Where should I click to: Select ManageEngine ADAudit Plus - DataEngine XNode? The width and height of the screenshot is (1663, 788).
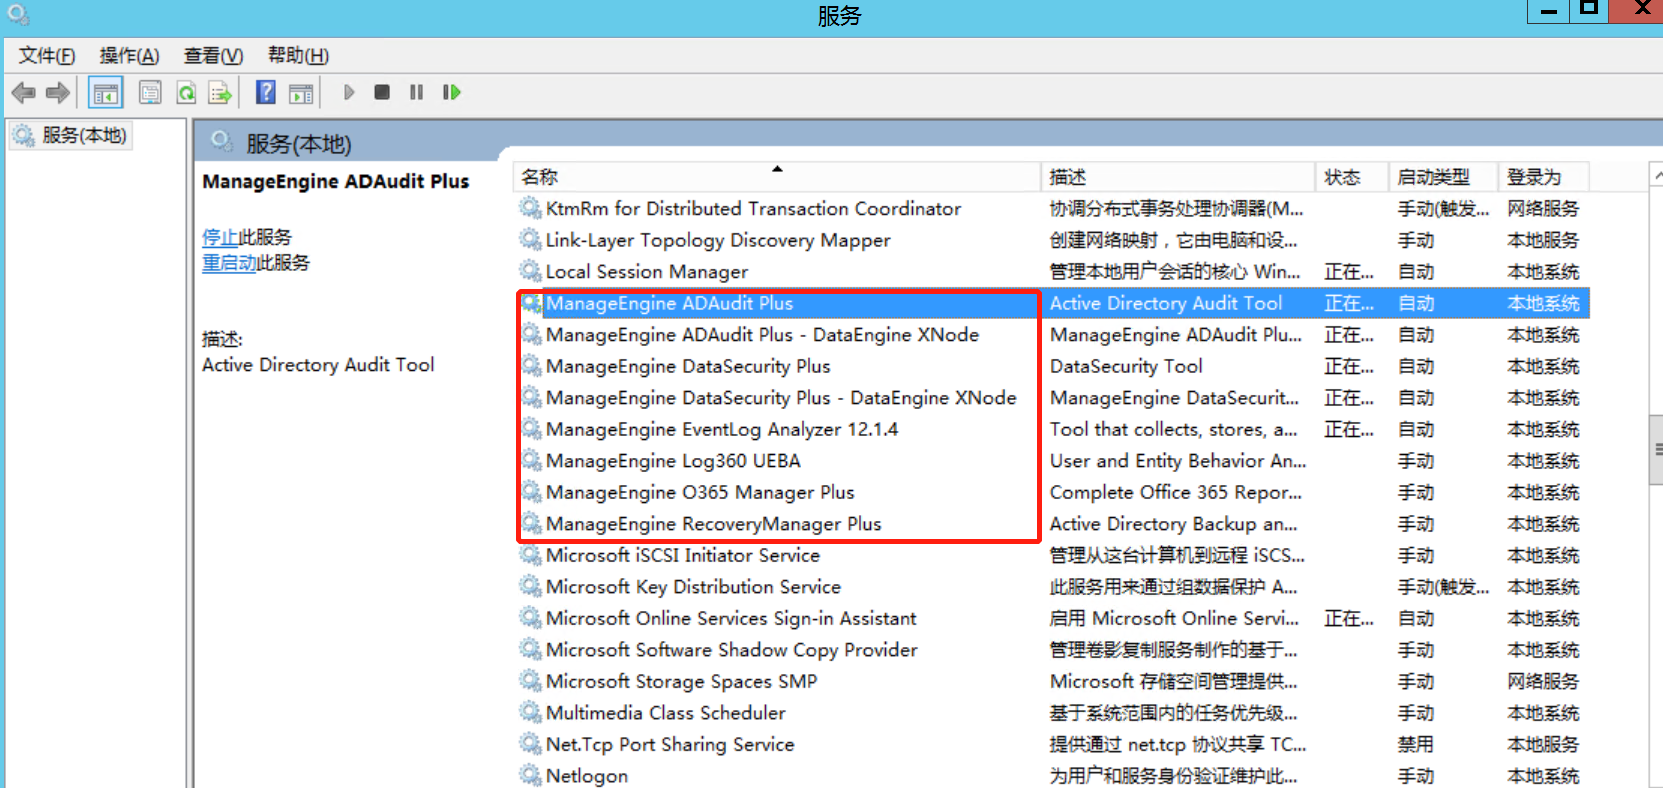tap(762, 335)
